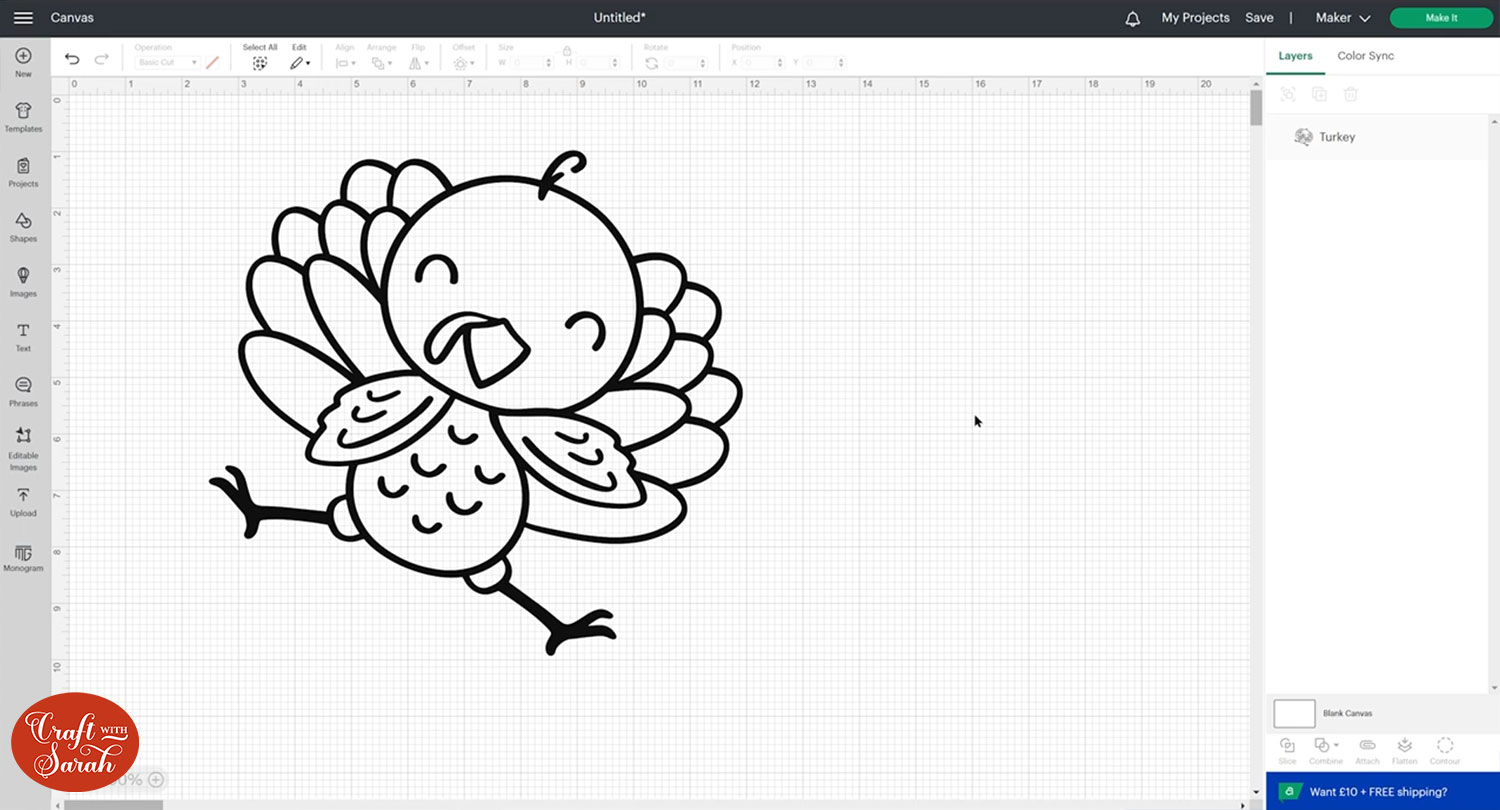Click the green Make It button
Screen dimensions: 1500x810
click(1441, 18)
